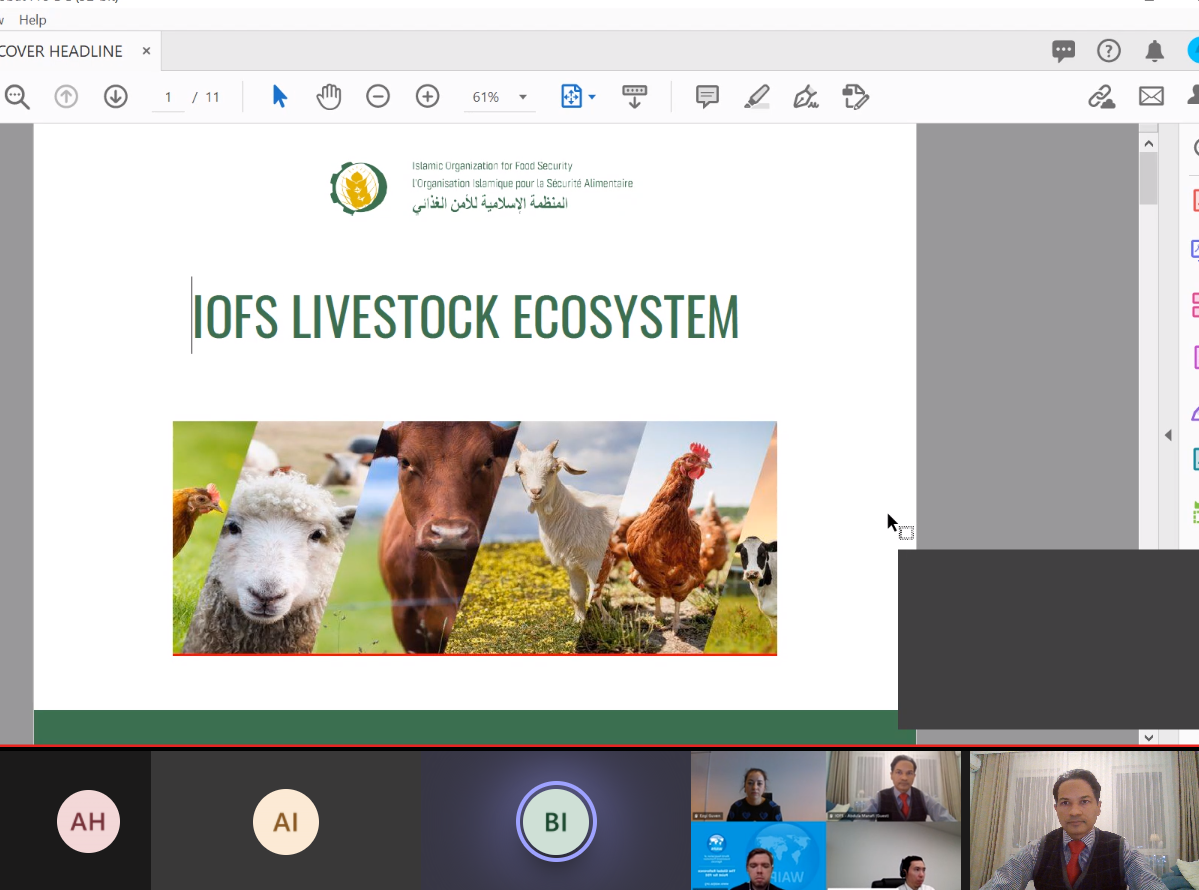Select the woman's video tile
Viewport: 1199px width, 890px height.
759,786
